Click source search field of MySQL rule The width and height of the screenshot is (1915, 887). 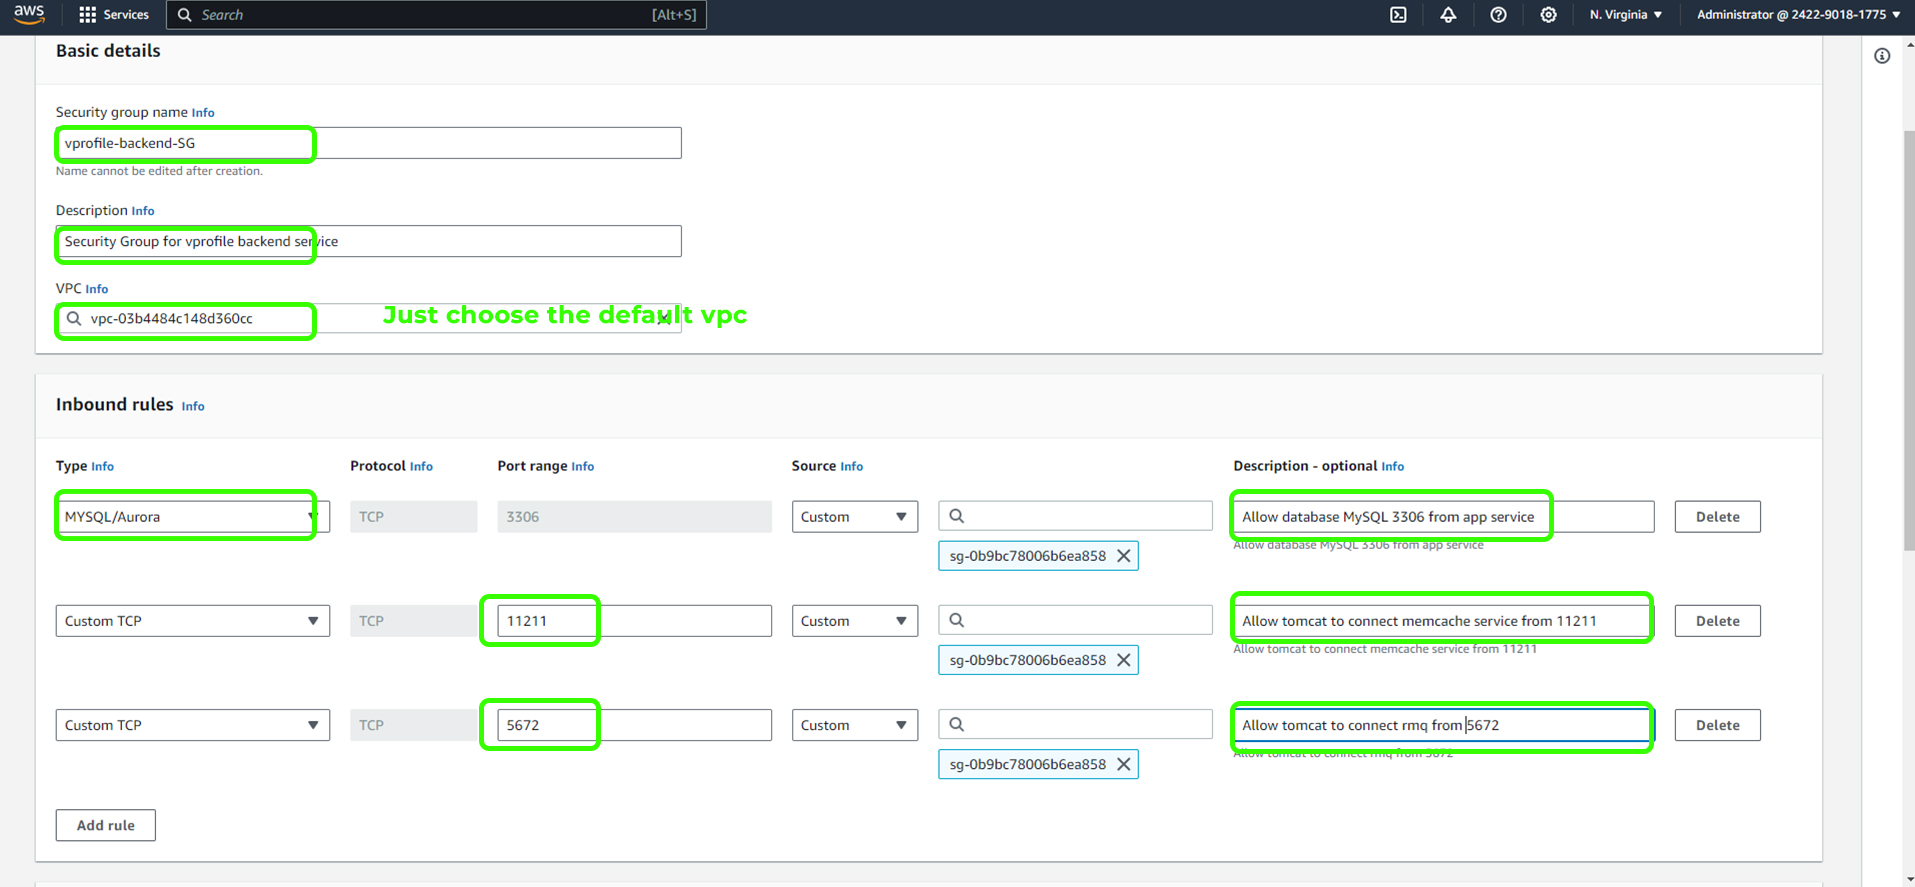1075,516
